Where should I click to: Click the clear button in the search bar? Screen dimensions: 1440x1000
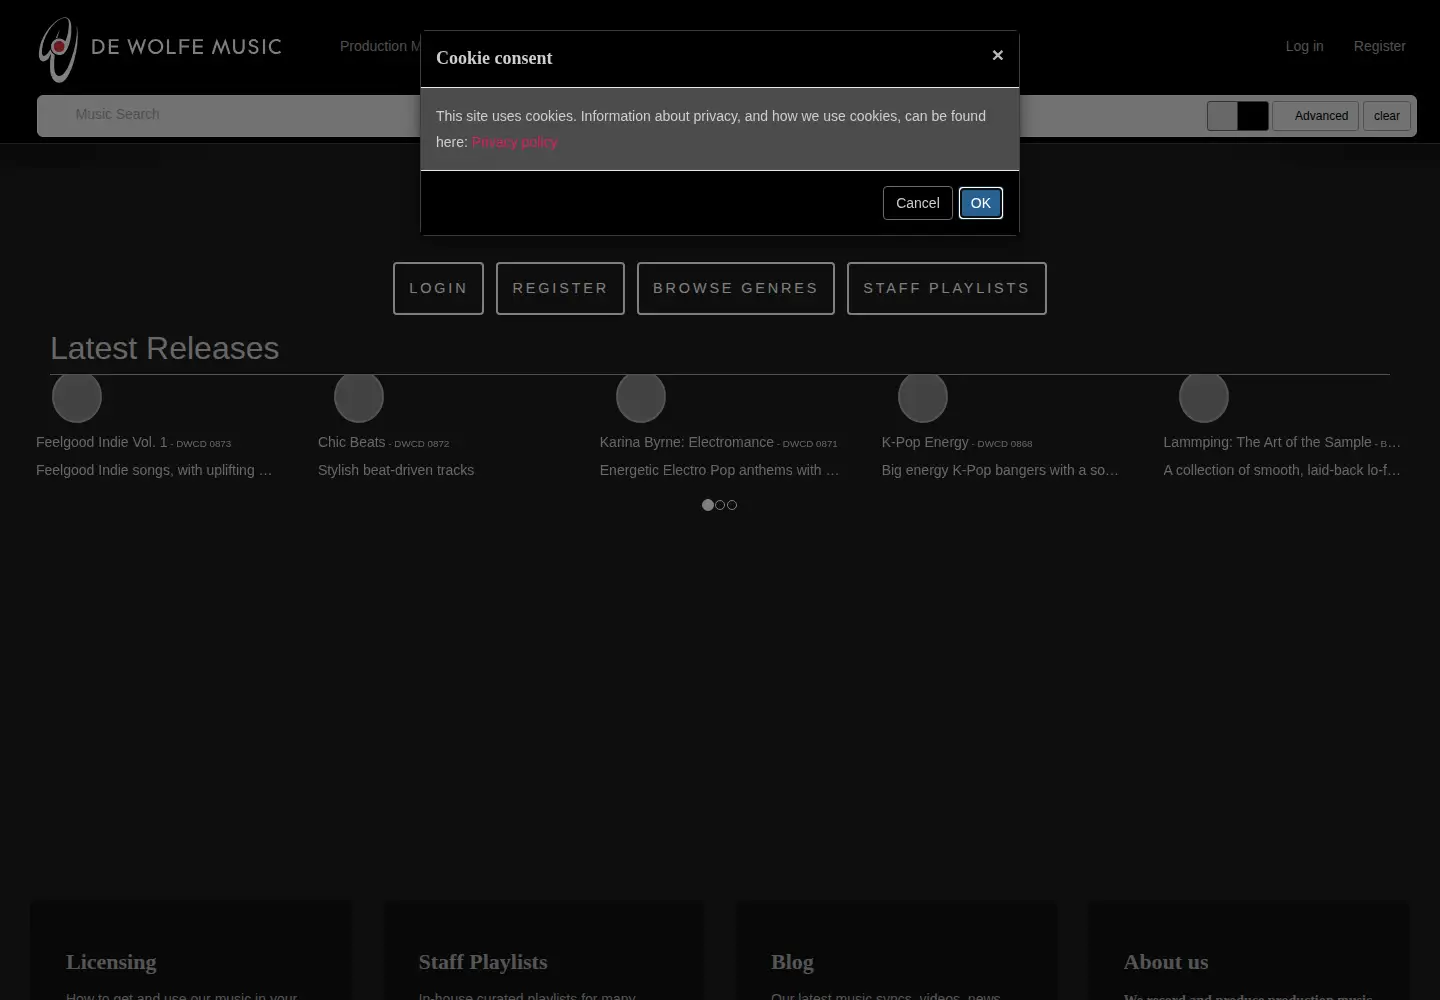click(1387, 116)
